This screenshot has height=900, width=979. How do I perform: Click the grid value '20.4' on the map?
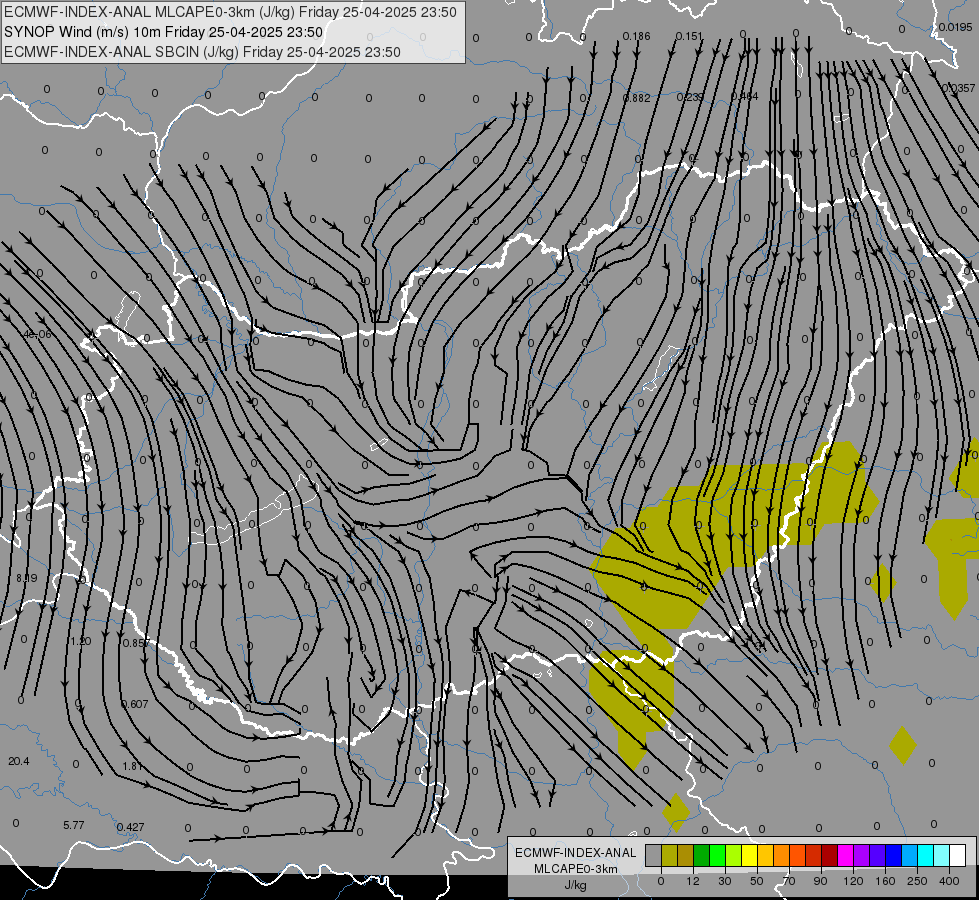point(19,761)
